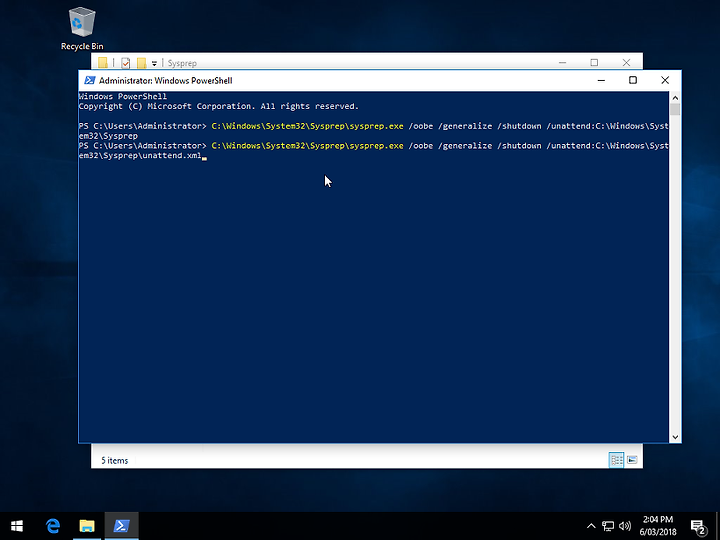Maximize the Sysprep Explorer window
Image resolution: width=720 pixels, height=540 pixels.
pos(594,62)
